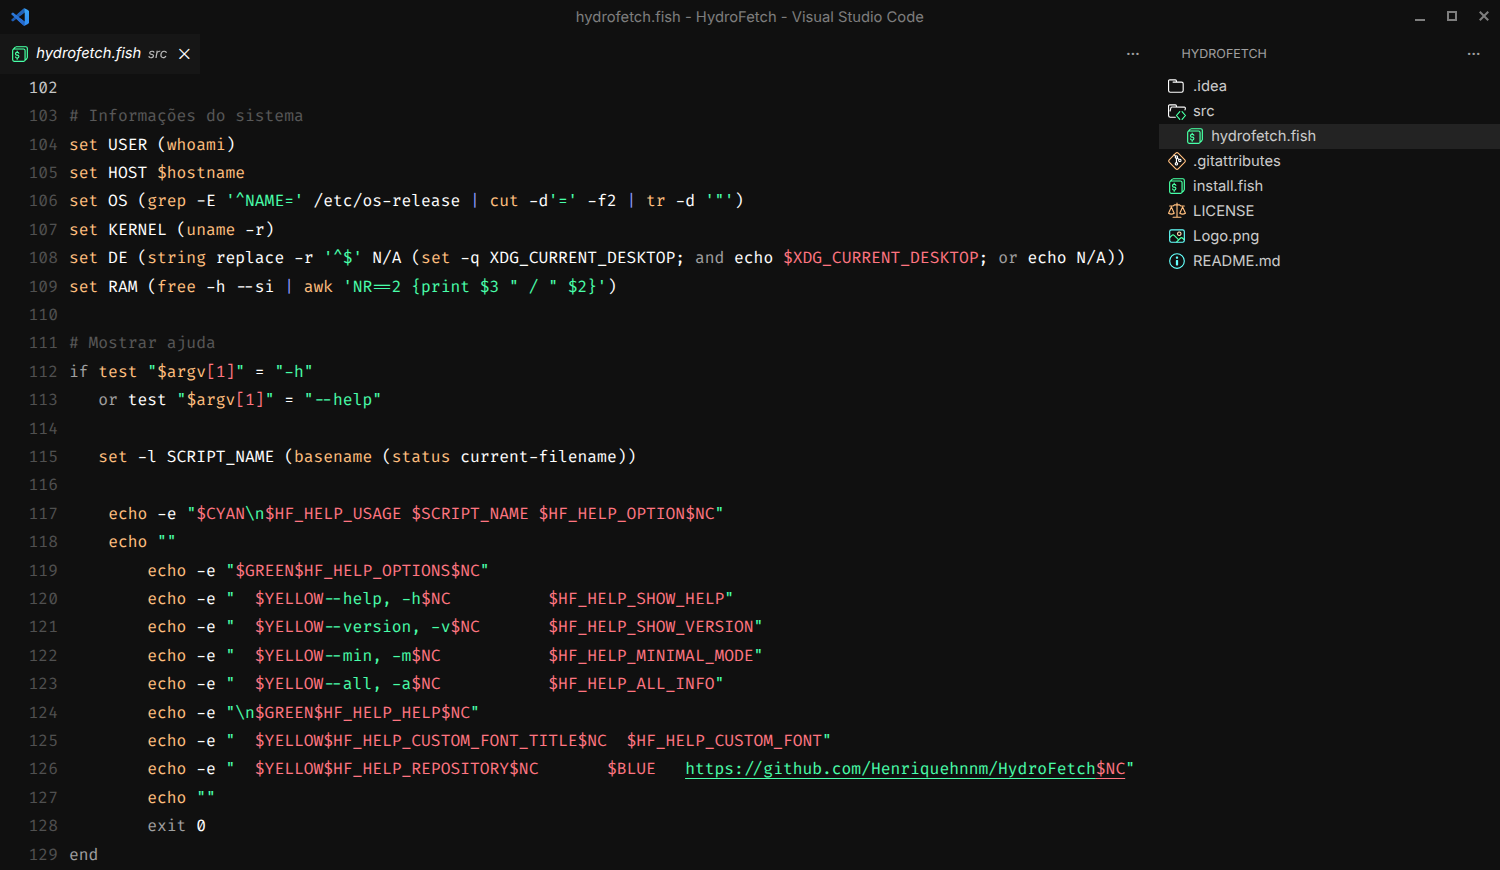Click the '# Mostrar ajuda' comment
Image resolution: width=1500 pixels, height=870 pixels.
tap(142, 343)
